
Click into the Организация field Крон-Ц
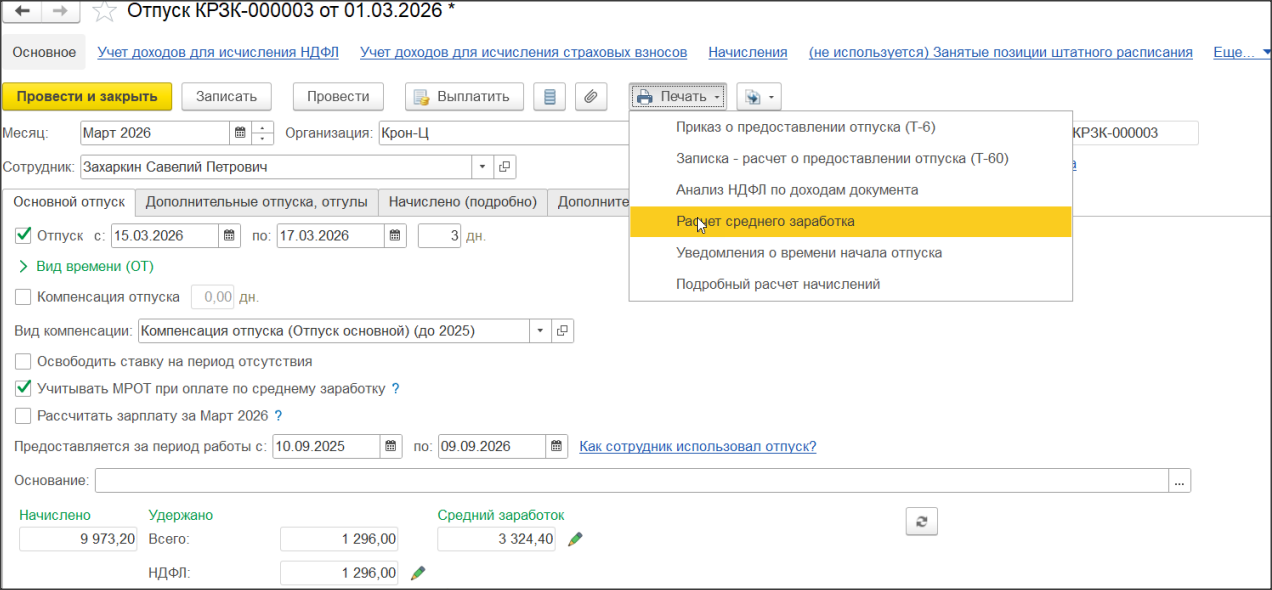click(x=503, y=133)
